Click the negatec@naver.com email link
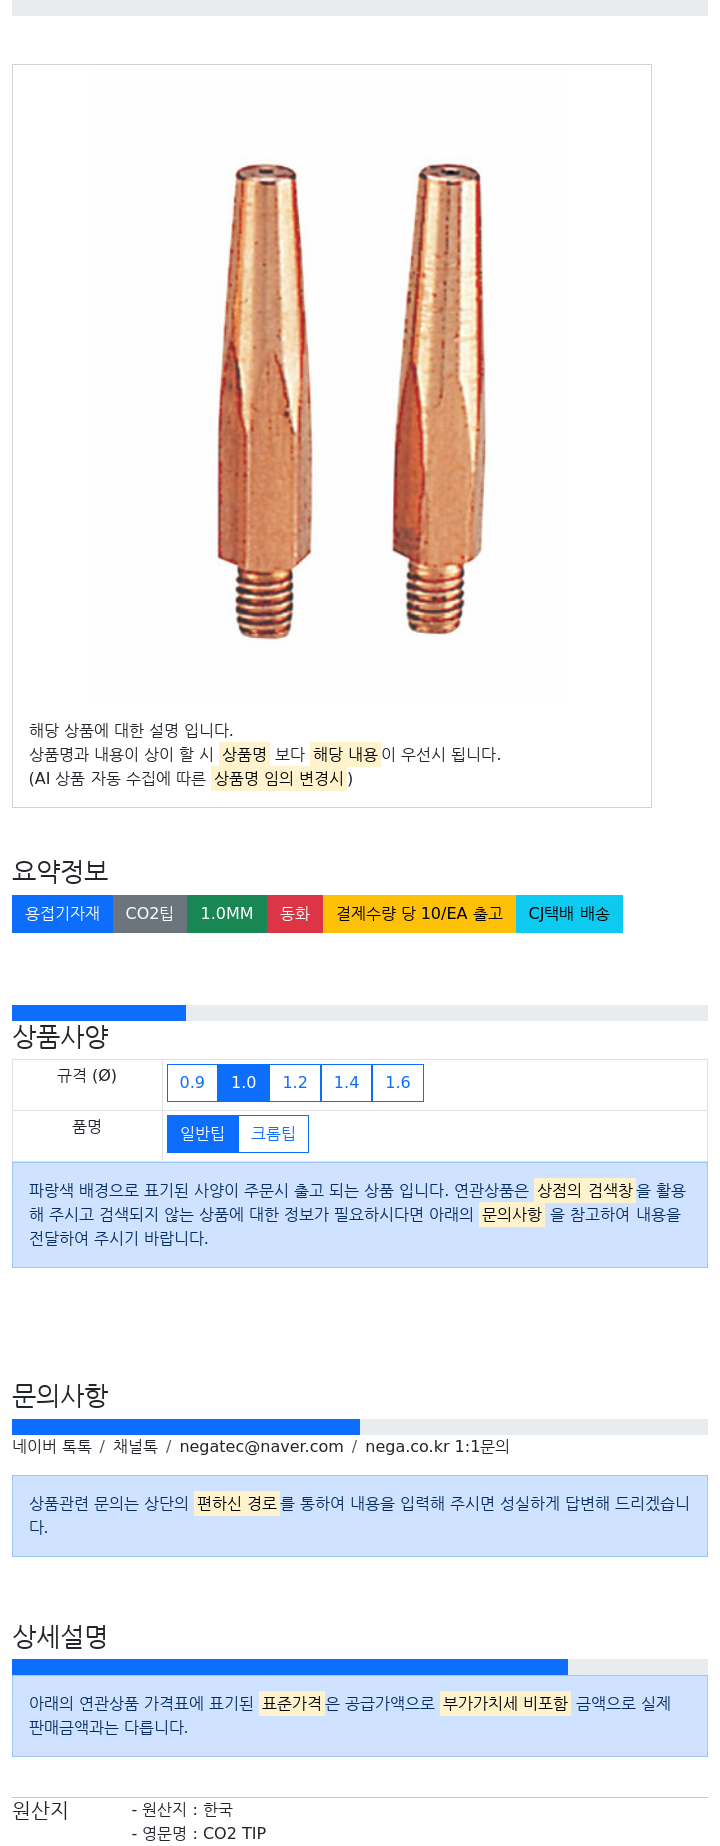Screen dimensions: 720x1846 tap(261, 1447)
